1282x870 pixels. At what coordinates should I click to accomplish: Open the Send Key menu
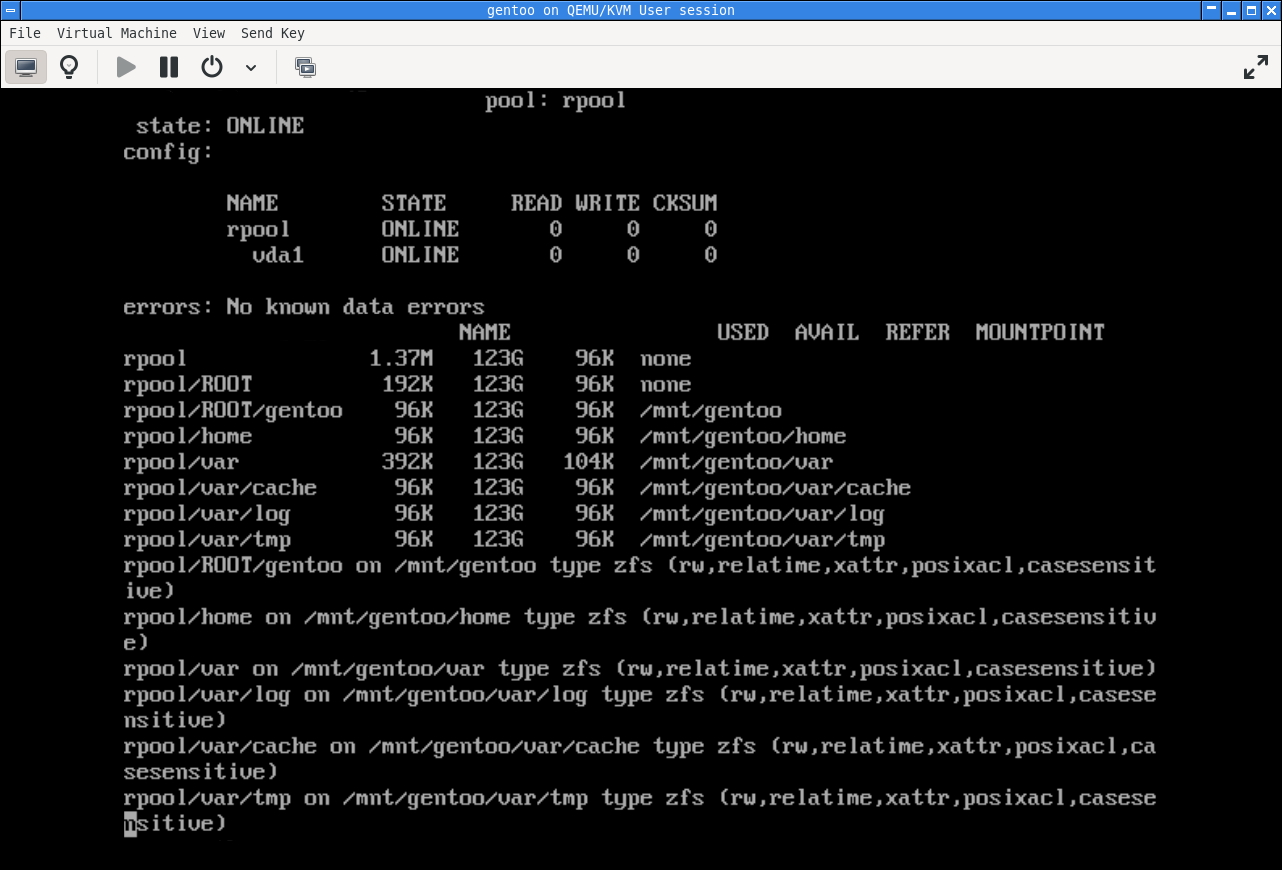(273, 33)
